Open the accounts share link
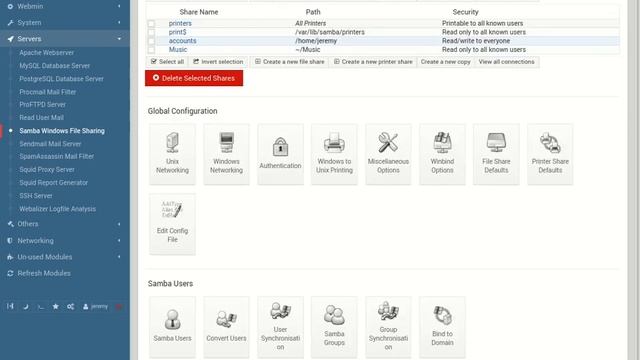This screenshot has width=640, height=360. (182, 41)
